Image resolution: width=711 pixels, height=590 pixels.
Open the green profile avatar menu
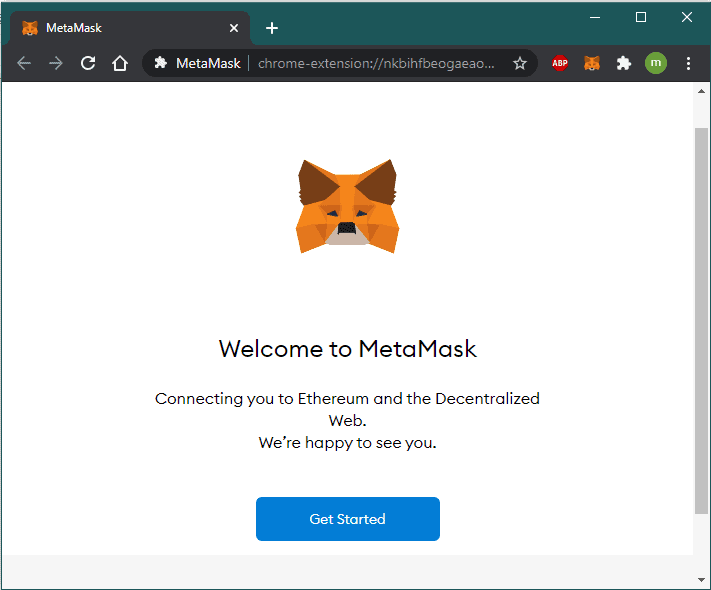pyautogui.click(x=656, y=63)
